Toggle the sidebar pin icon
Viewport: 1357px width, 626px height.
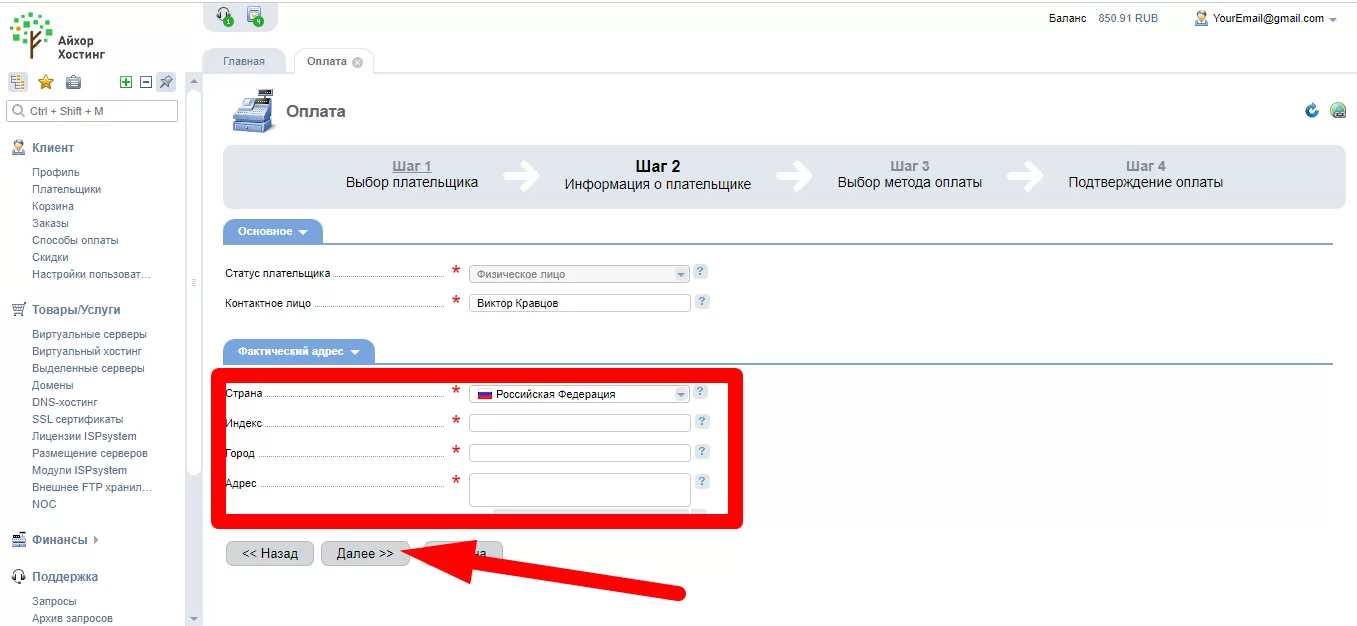pyautogui.click(x=167, y=82)
